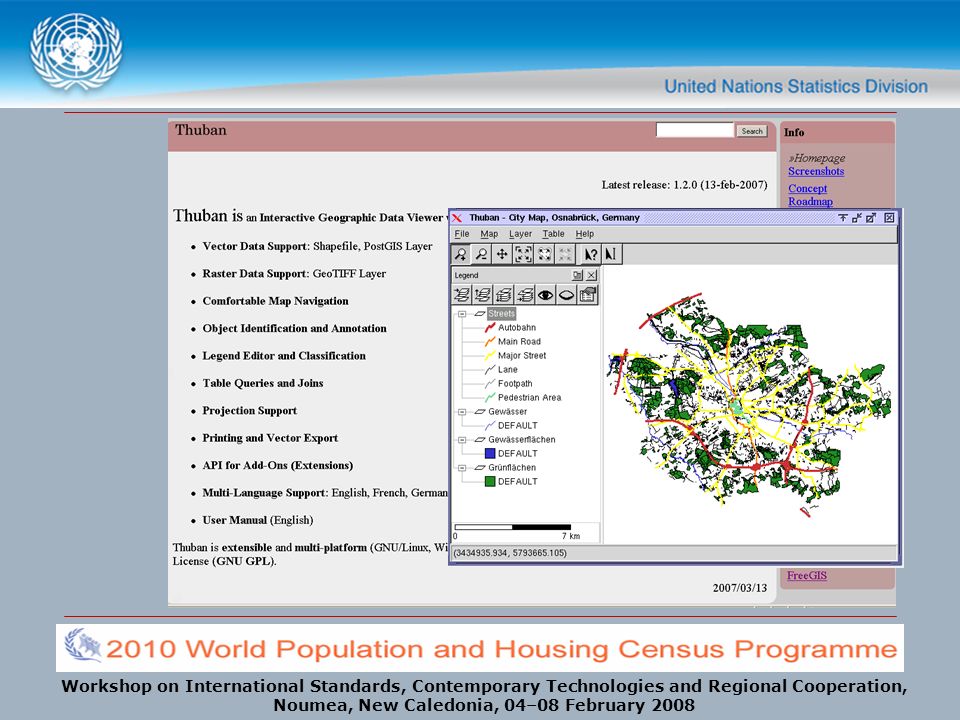
Task: Click the Full Layer Extent icon
Action: click(544, 254)
